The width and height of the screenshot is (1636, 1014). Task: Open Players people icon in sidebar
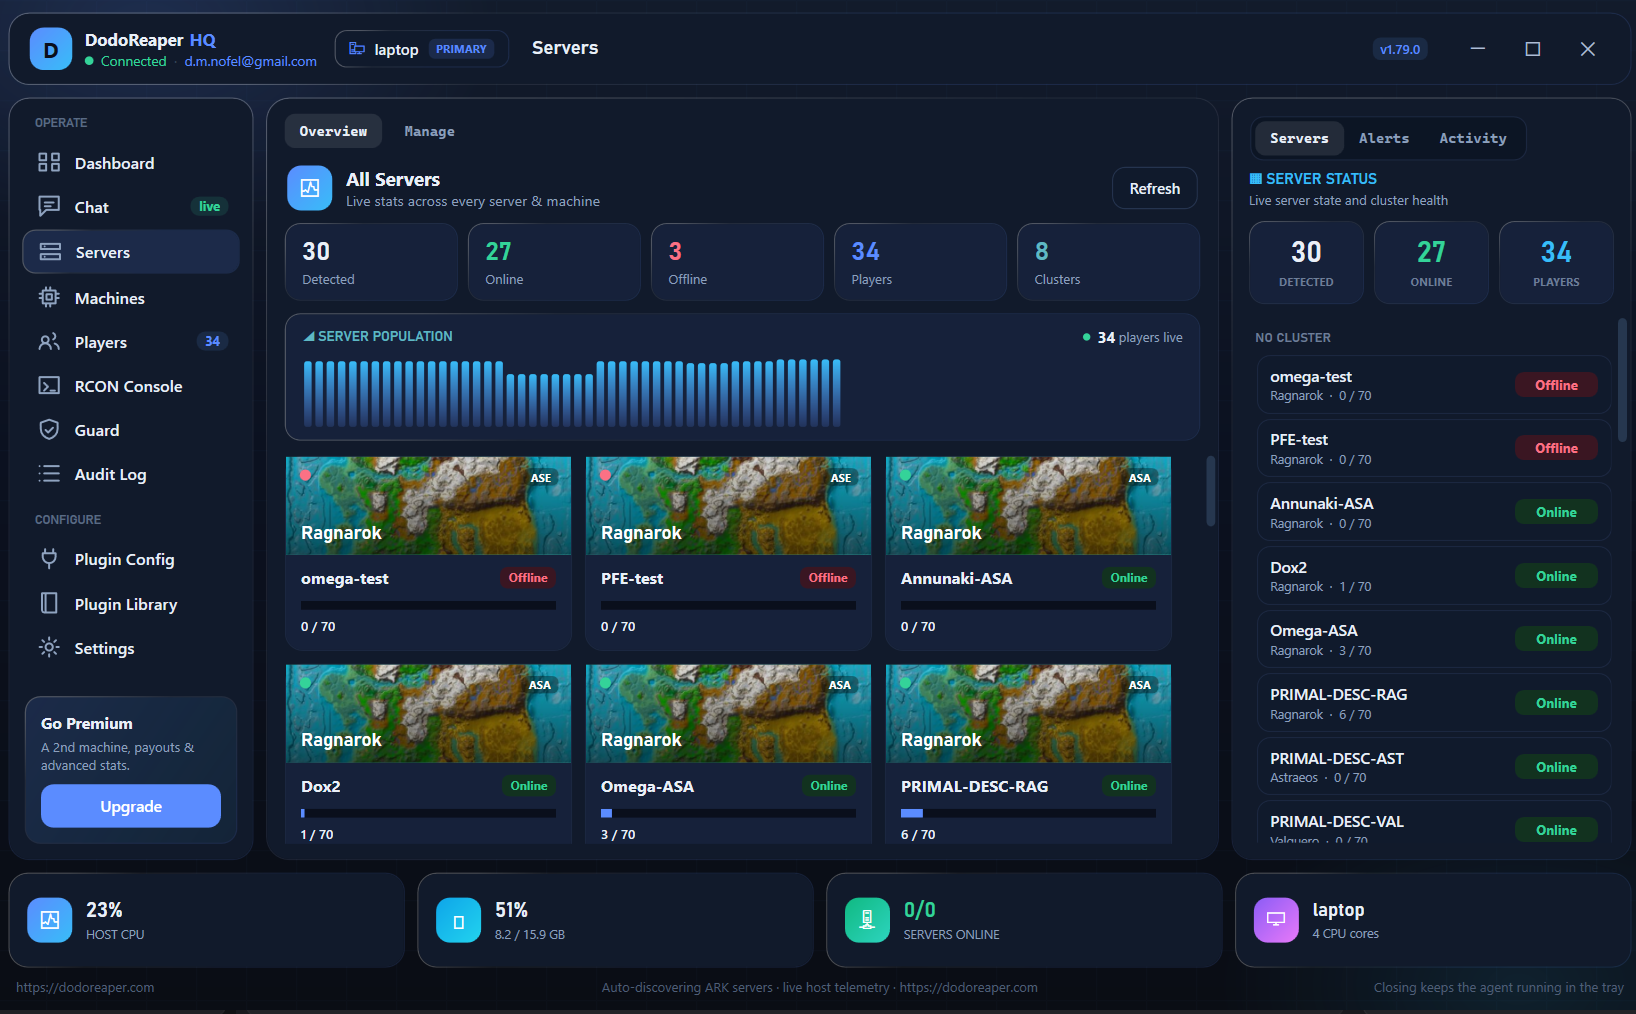click(x=49, y=342)
